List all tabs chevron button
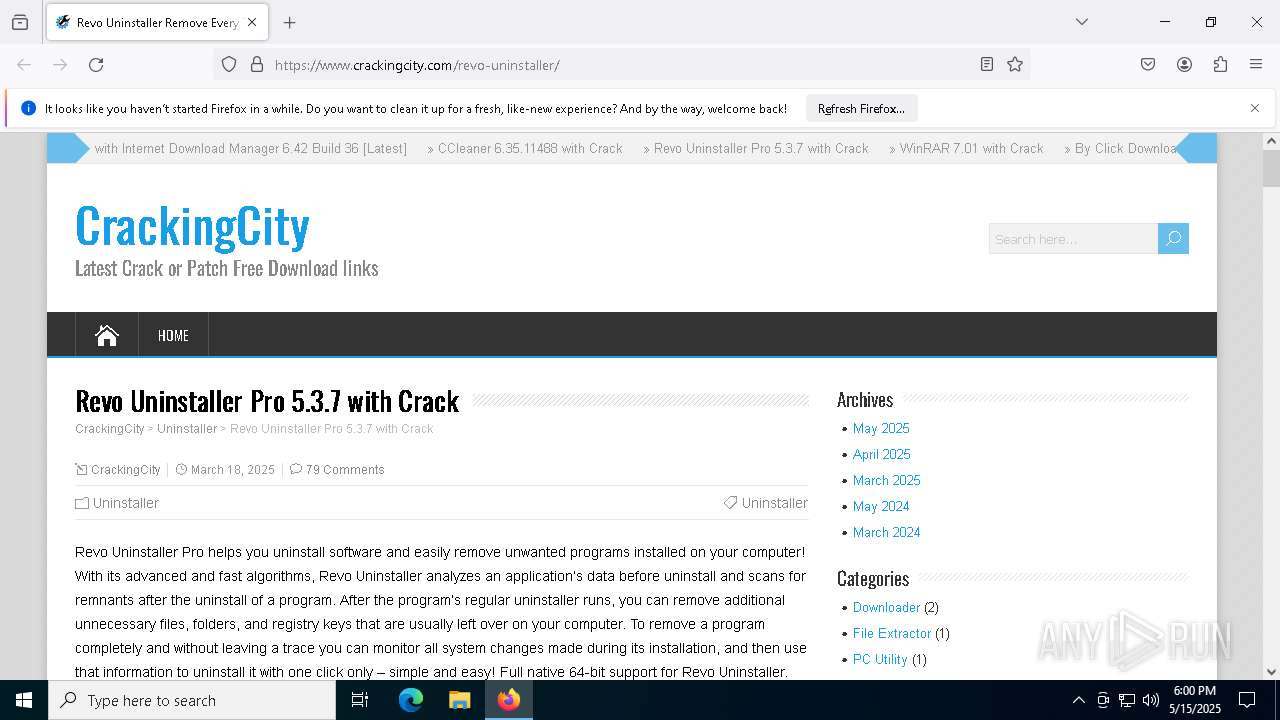This screenshot has width=1280, height=720. point(1081,22)
